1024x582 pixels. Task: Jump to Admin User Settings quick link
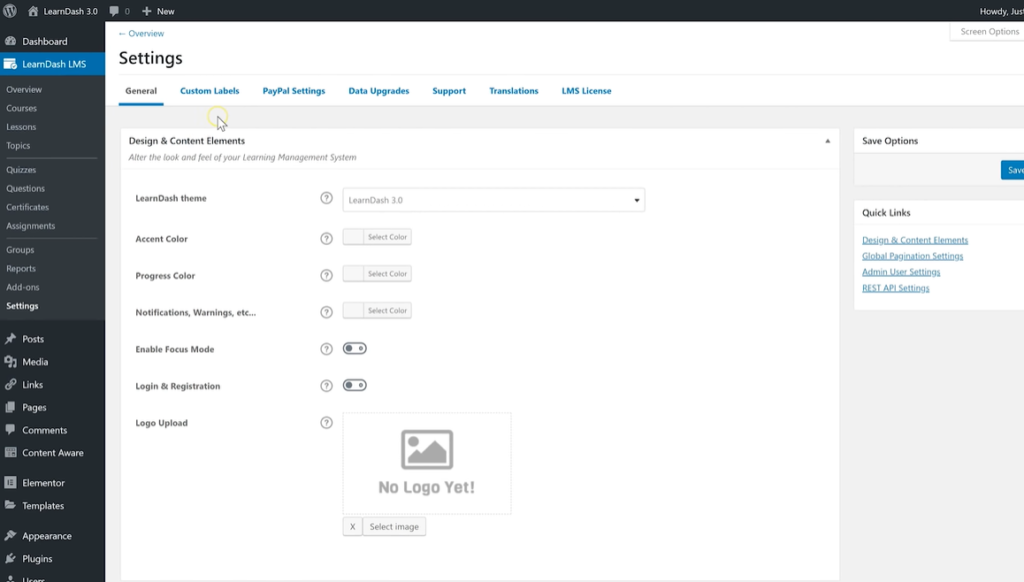[901, 272]
